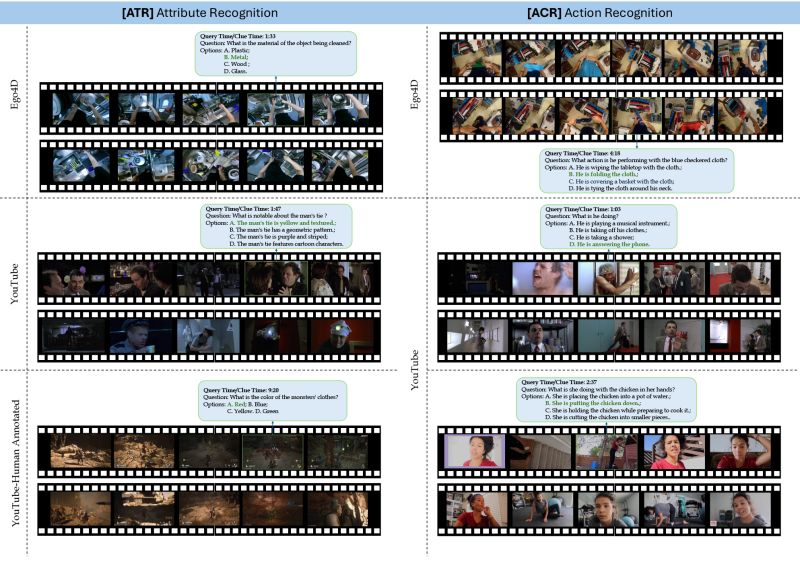This screenshot has height=570, width=800.
Task: Click the 'YouTube-Human Annotated' side label
Action: (15, 463)
